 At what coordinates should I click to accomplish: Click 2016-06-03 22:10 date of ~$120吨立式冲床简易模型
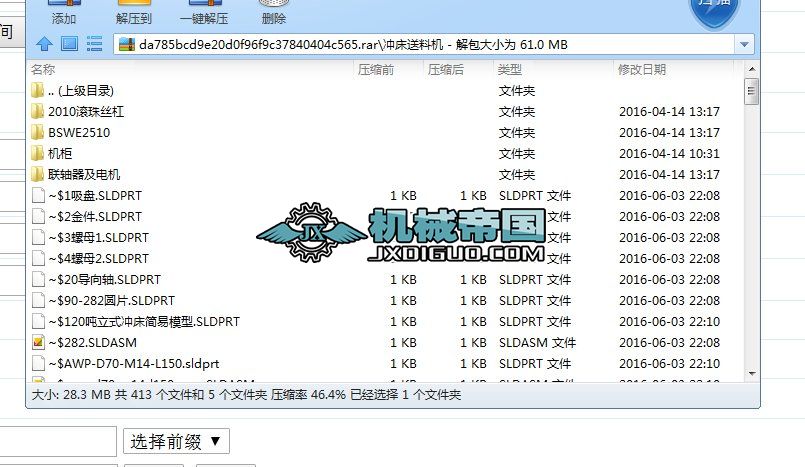coord(669,322)
